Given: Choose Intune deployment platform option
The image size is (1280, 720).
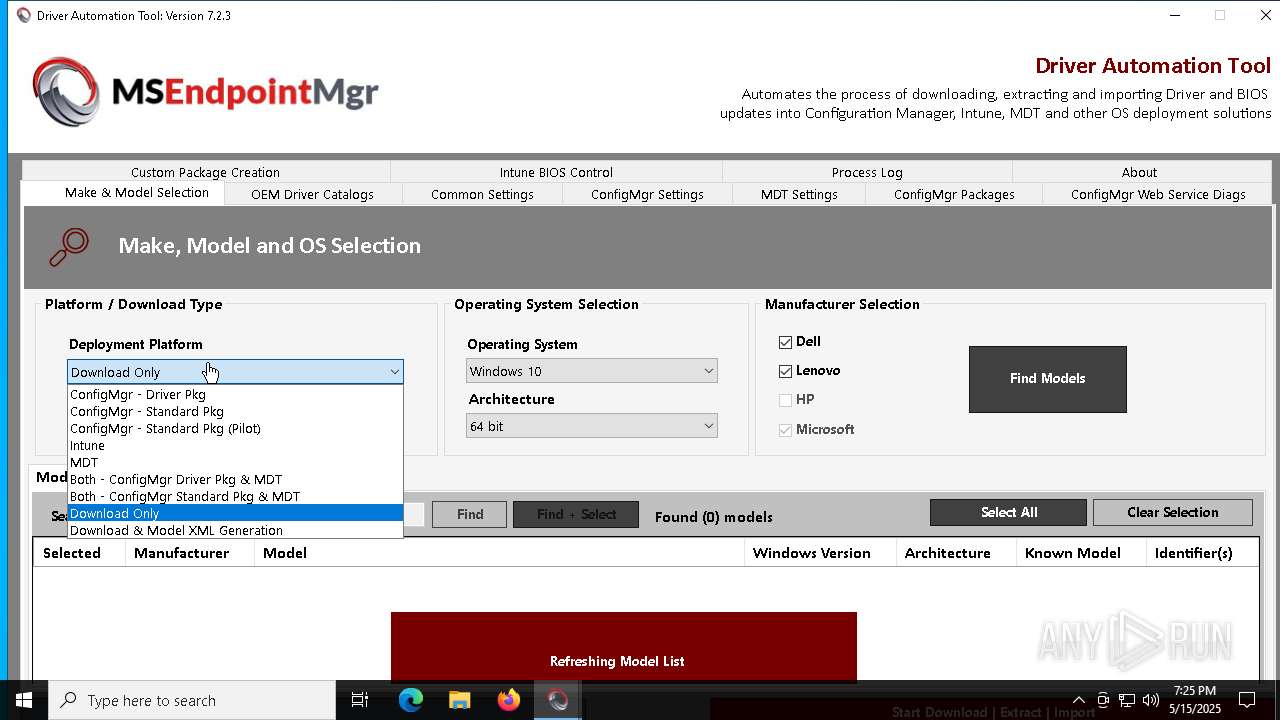Looking at the screenshot, I should click(235, 445).
